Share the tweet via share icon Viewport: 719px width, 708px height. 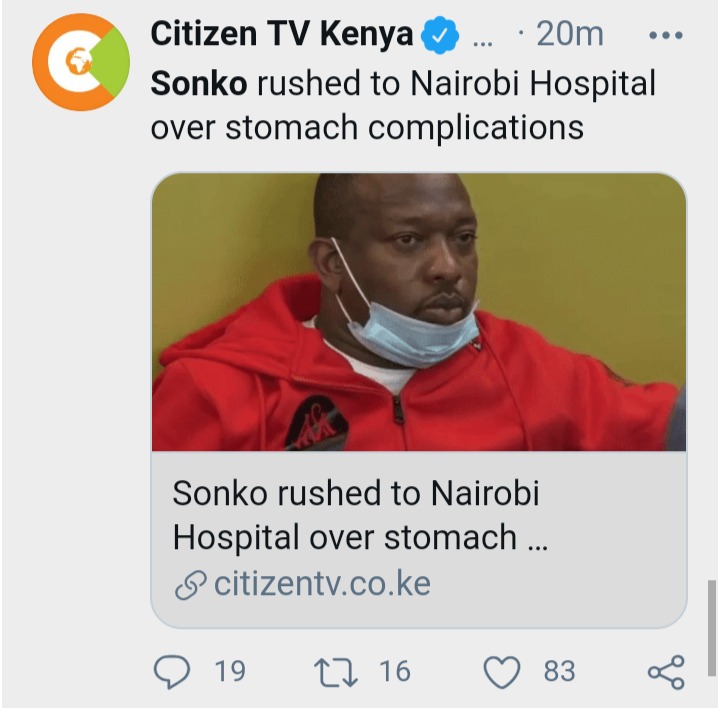[x=666, y=672]
